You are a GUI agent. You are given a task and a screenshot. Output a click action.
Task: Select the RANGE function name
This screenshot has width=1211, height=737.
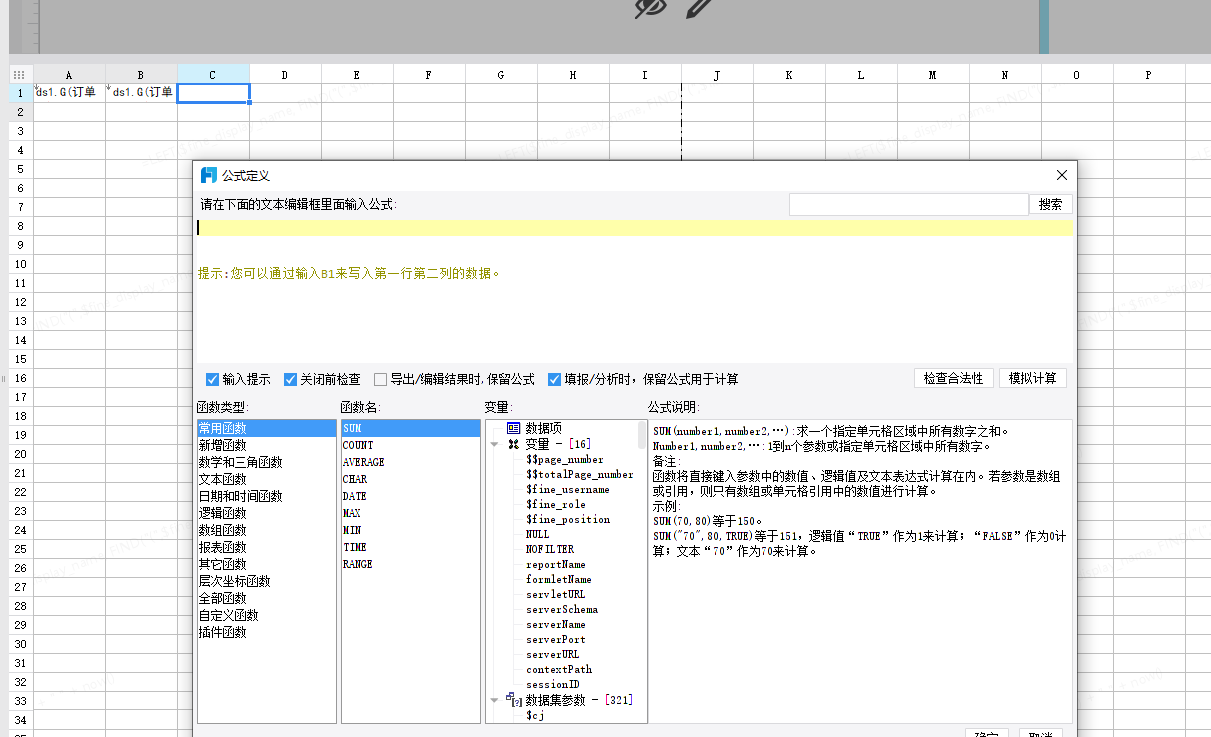411,564
